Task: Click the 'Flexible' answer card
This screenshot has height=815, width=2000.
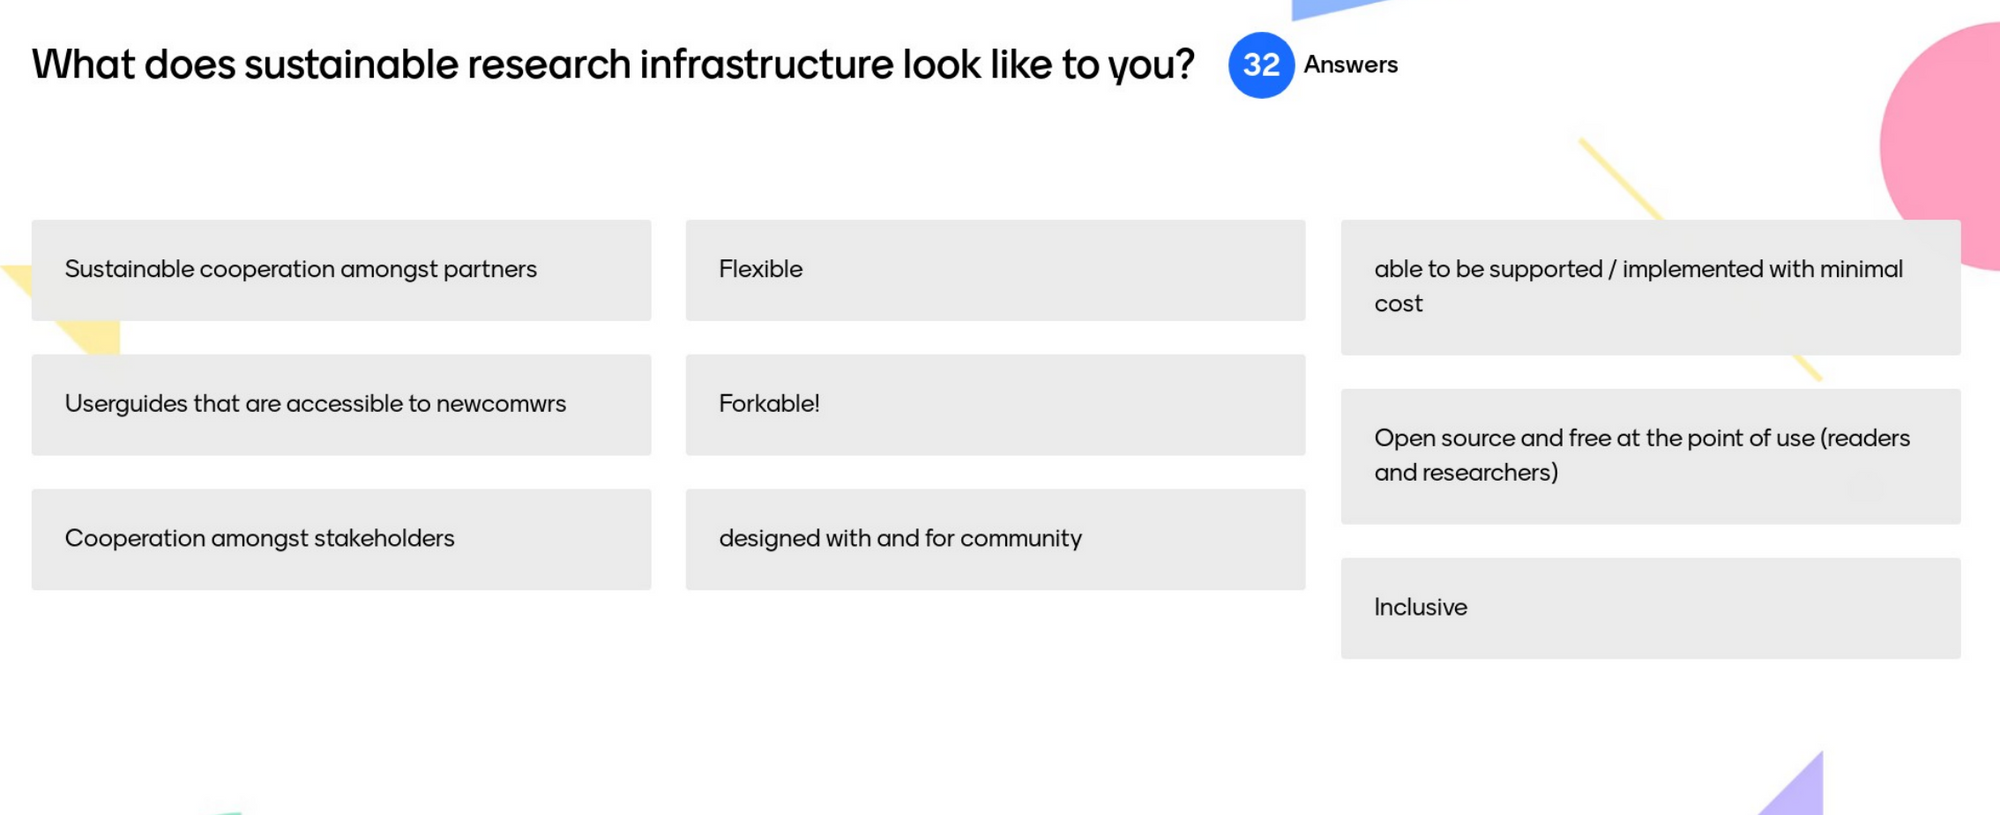Action: 995,270
